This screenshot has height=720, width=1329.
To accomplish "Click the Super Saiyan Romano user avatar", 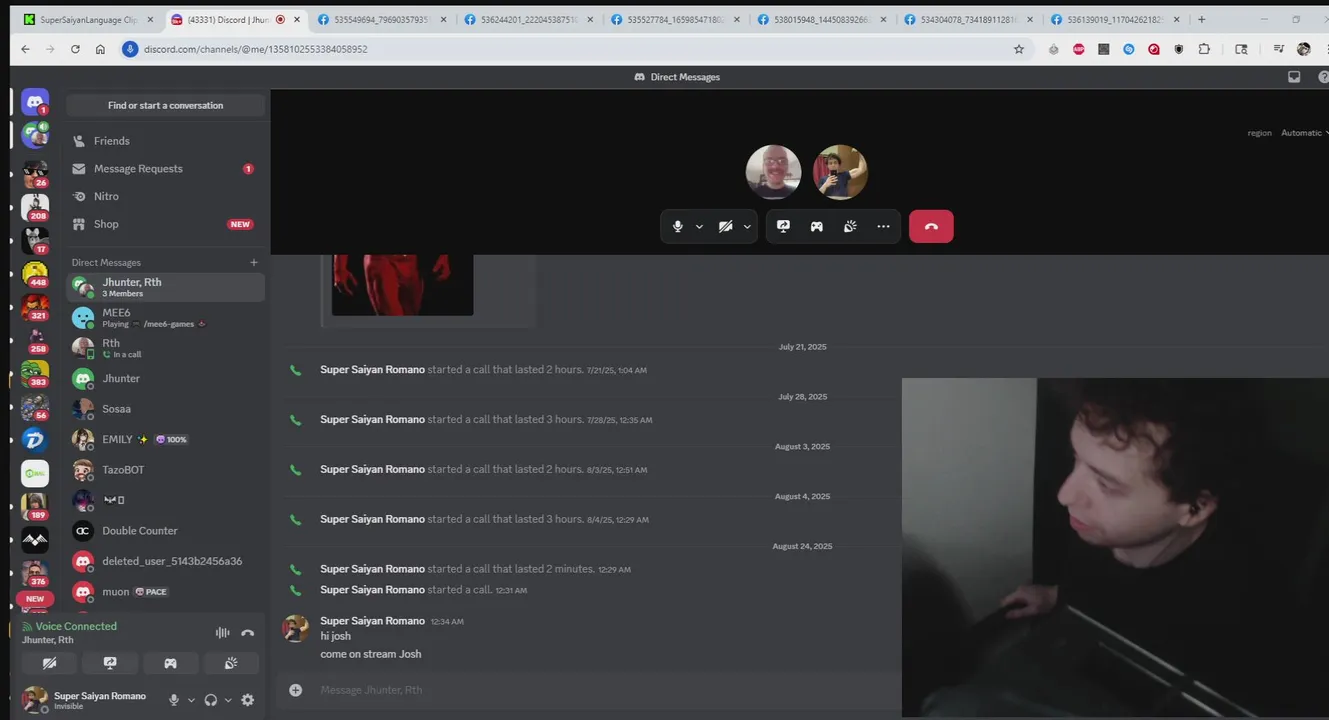I will pyautogui.click(x=35, y=699).
